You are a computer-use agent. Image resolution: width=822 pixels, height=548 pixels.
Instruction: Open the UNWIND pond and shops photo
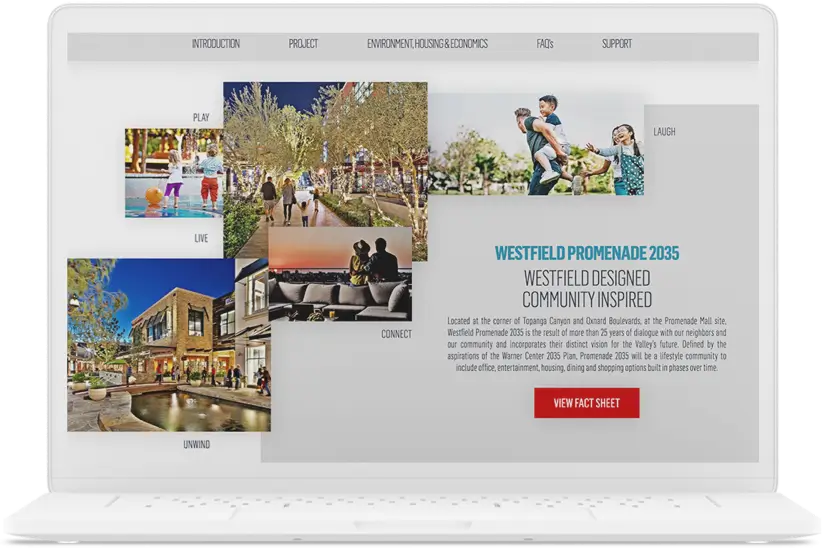pyautogui.click(x=169, y=345)
